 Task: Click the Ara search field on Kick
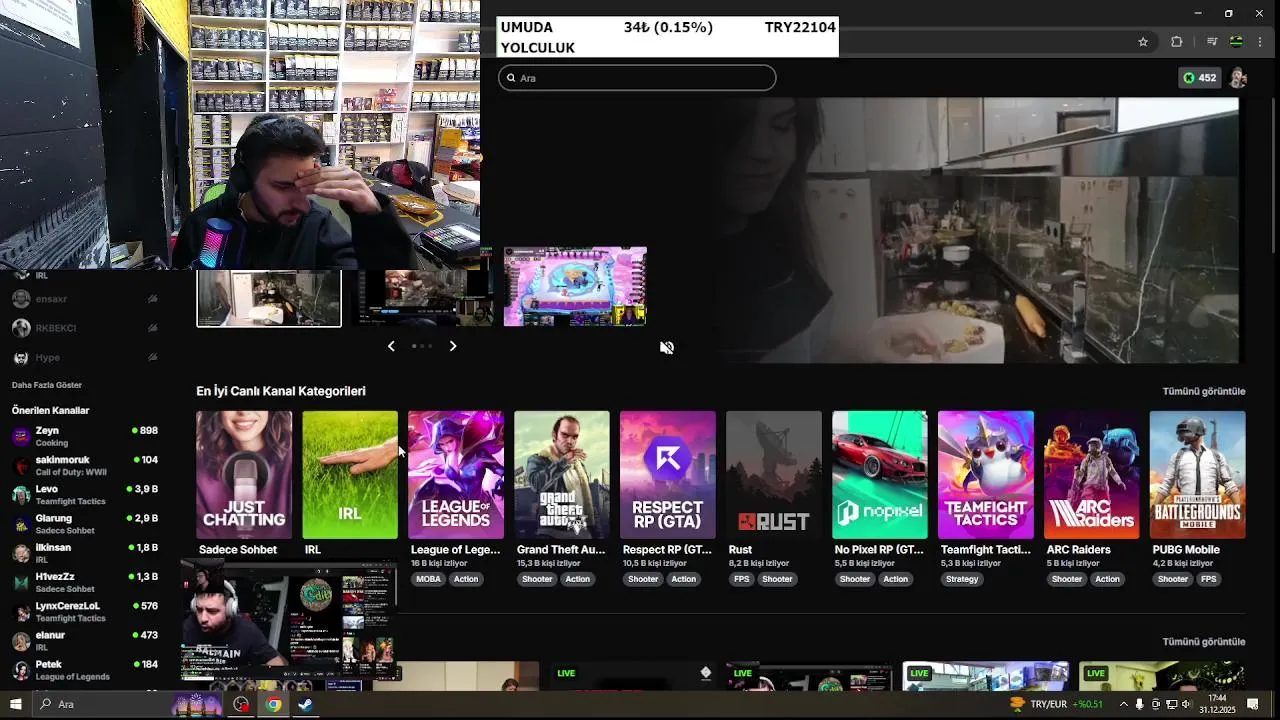[x=637, y=78]
